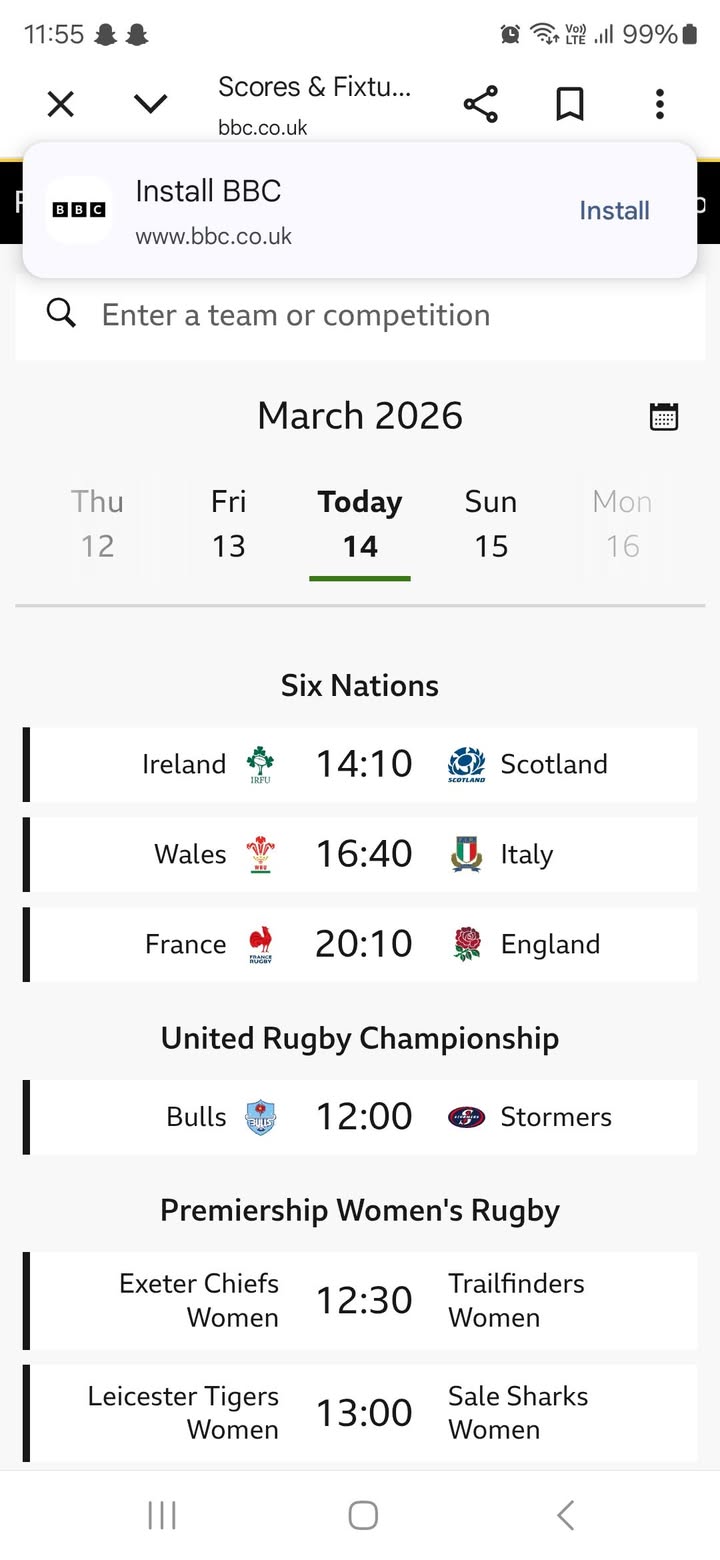Screen dimensions: 720x1560
Task: Tap the share icon in browser bar
Action: click(x=480, y=104)
